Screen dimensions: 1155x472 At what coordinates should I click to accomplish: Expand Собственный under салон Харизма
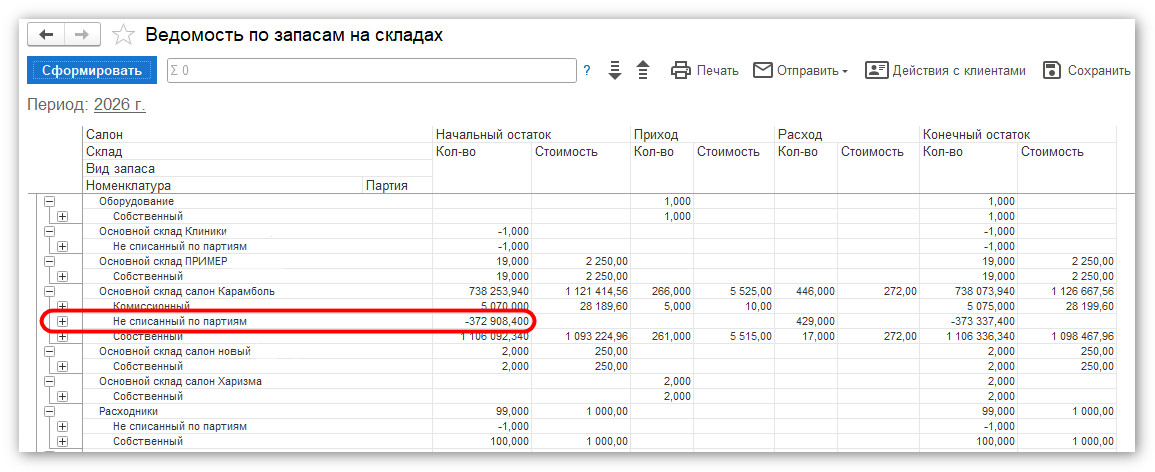coord(63,396)
